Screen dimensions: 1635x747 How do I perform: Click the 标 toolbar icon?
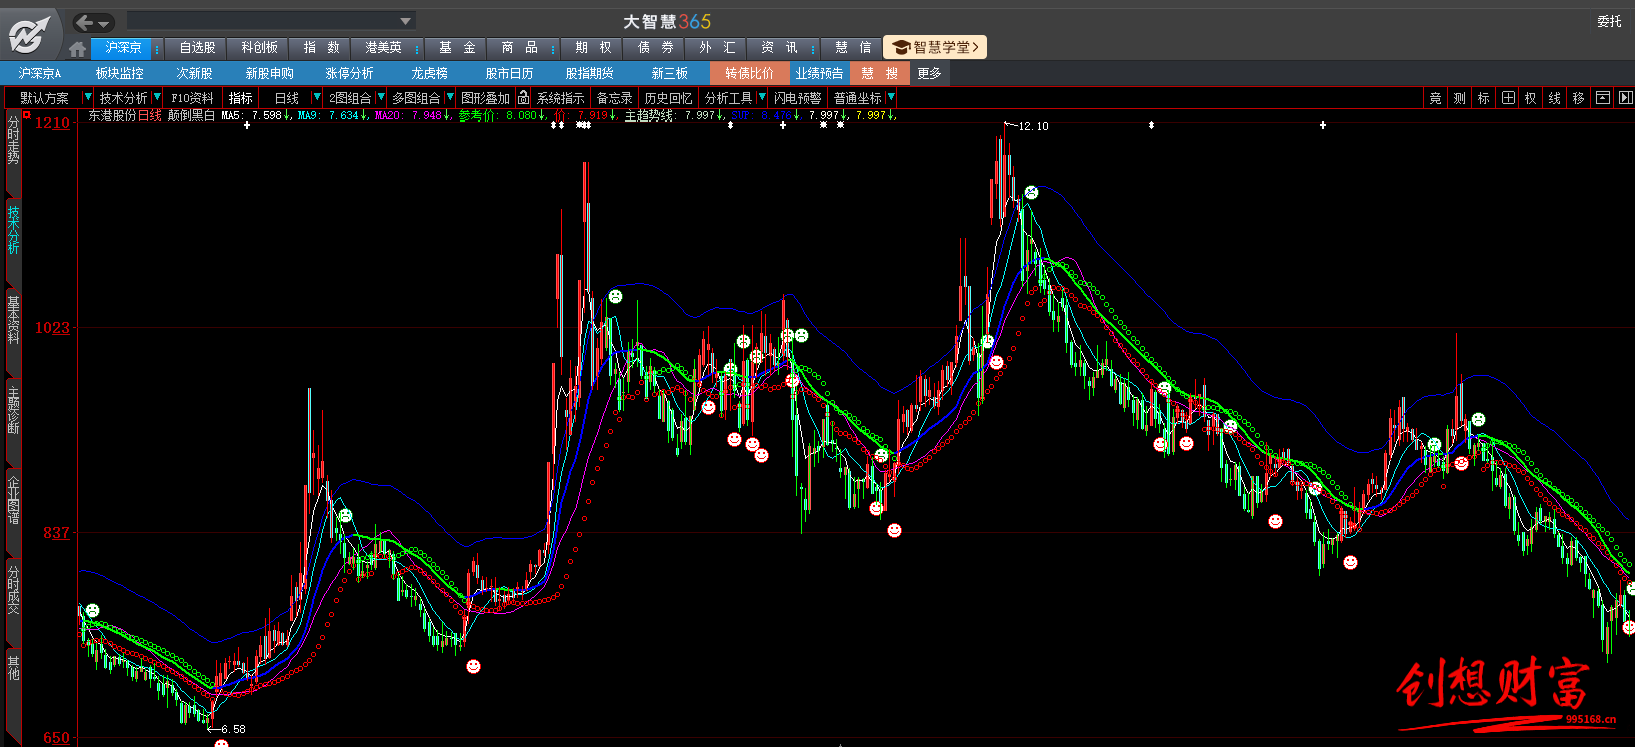1484,98
